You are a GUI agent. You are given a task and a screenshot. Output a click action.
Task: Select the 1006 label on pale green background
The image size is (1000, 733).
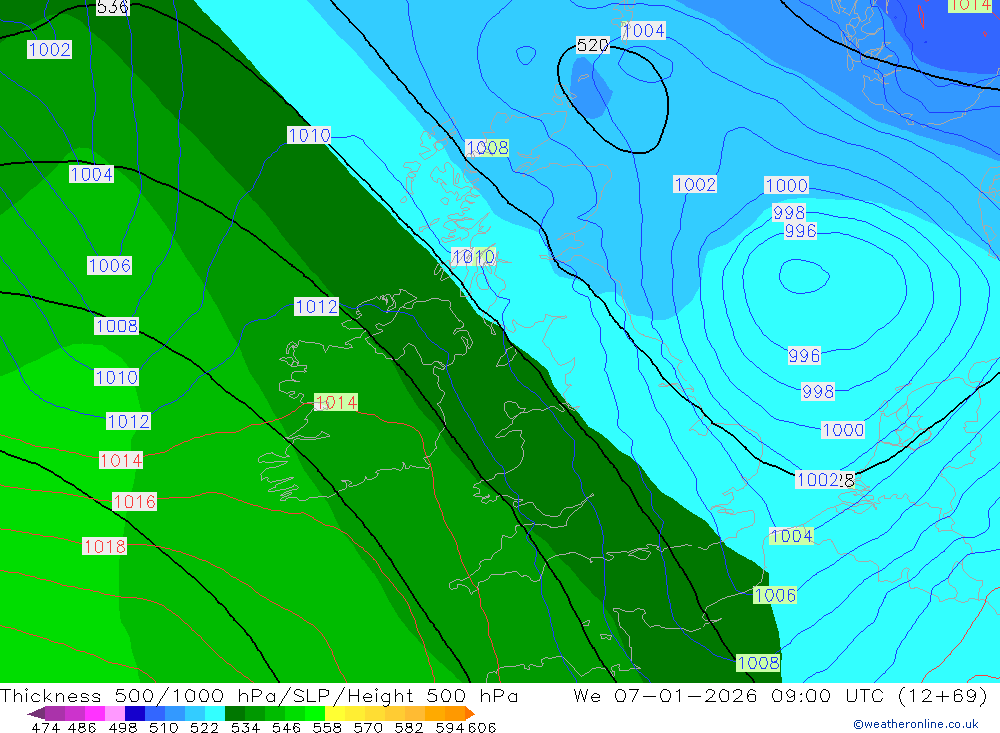click(x=775, y=595)
